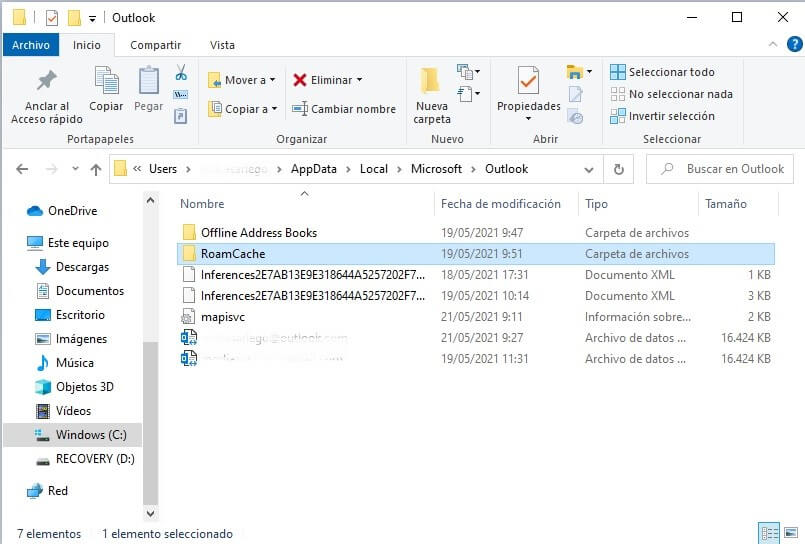Sort by Fecha de modificación column
The width and height of the screenshot is (805, 547).
tap(501, 204)
